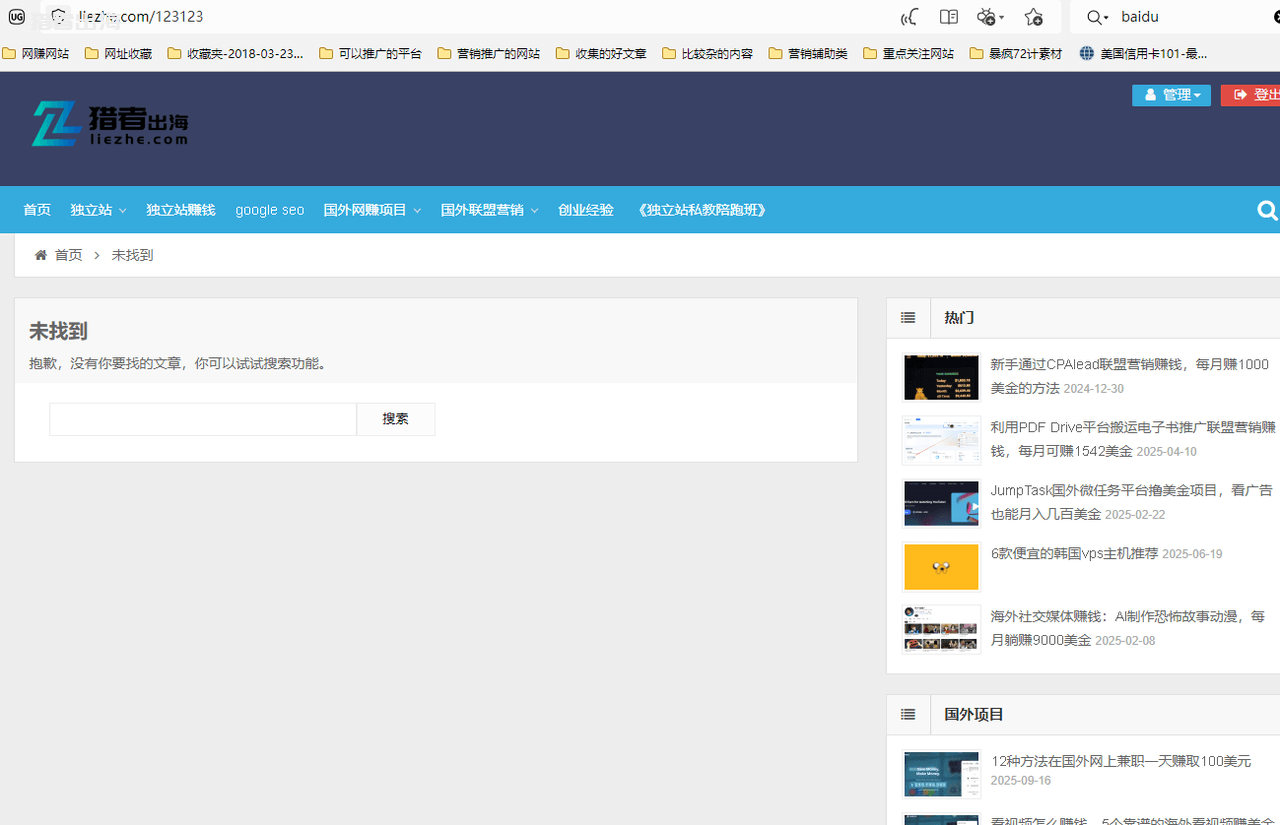
Task: Click the 猎者出海 site logo
Action: click(108, 124)
